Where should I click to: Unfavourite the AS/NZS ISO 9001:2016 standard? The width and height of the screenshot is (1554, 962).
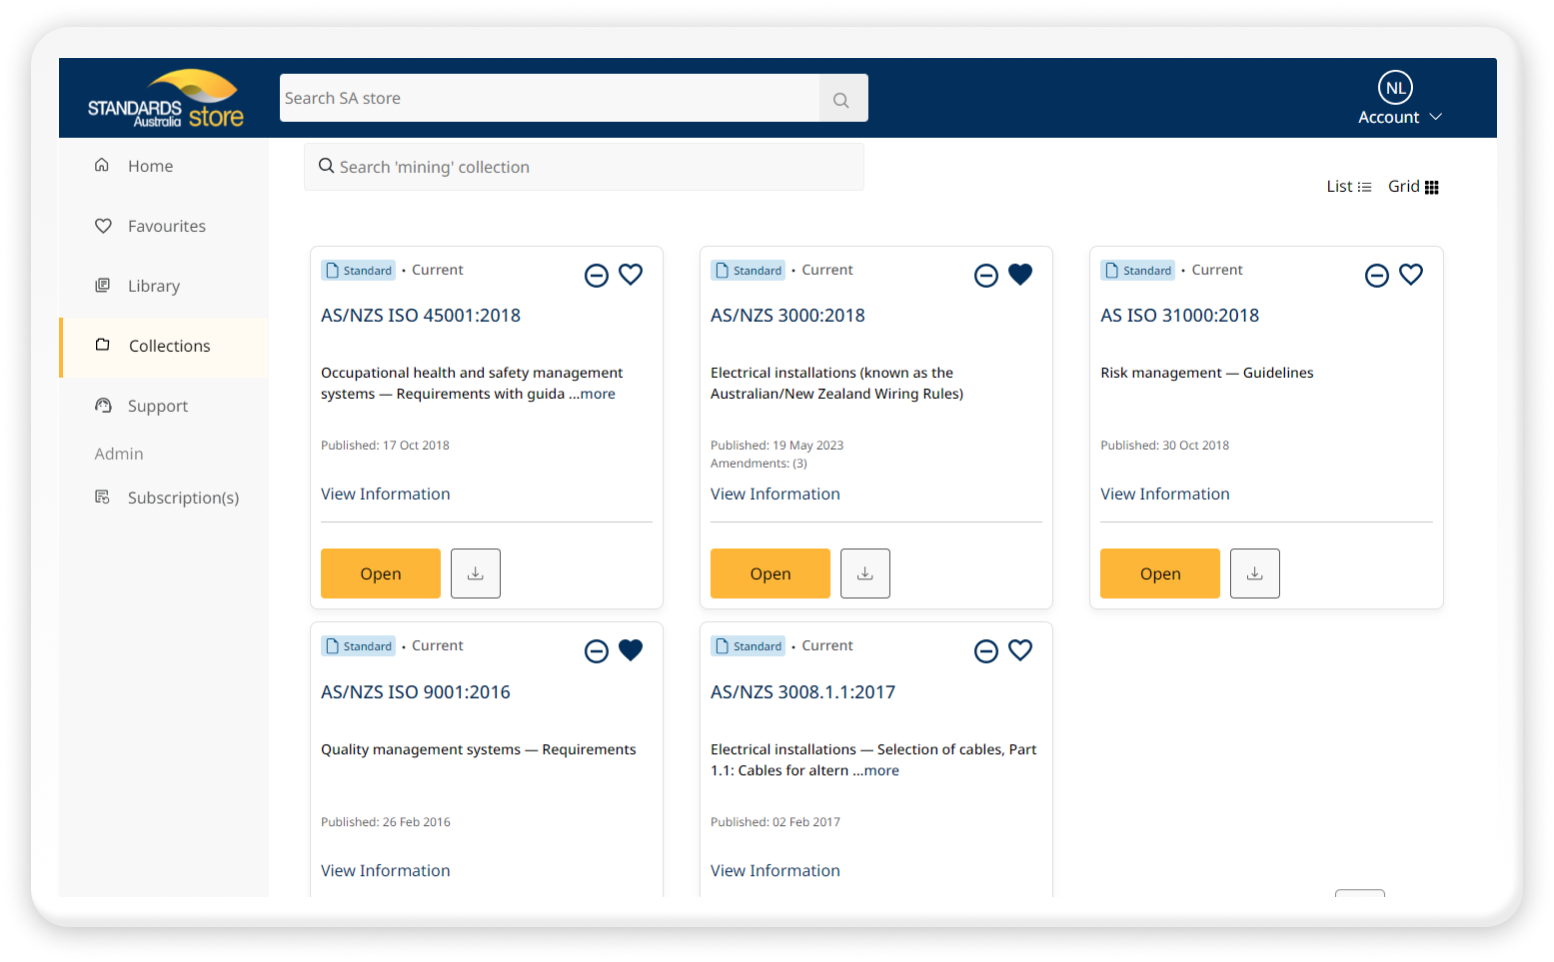point(630,650)
